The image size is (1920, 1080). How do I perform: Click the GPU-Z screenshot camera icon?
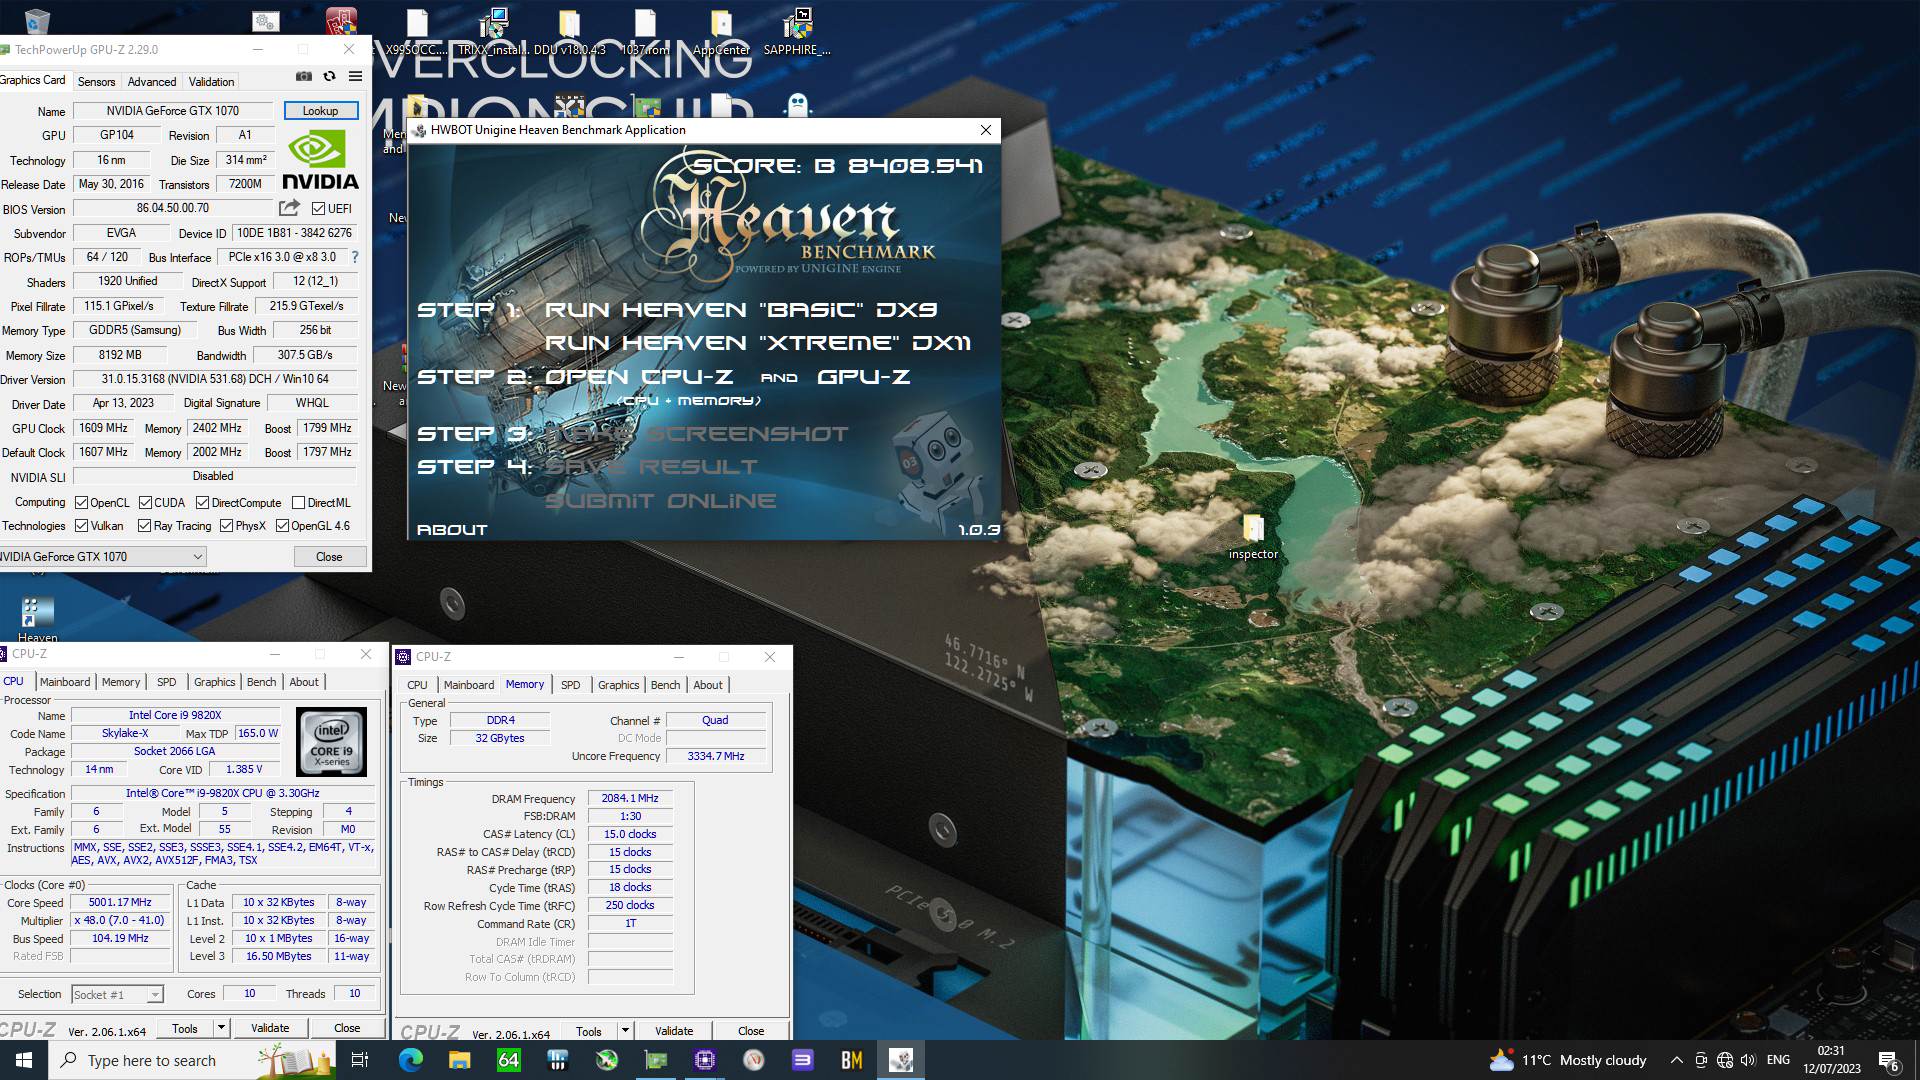pos(304,77)
